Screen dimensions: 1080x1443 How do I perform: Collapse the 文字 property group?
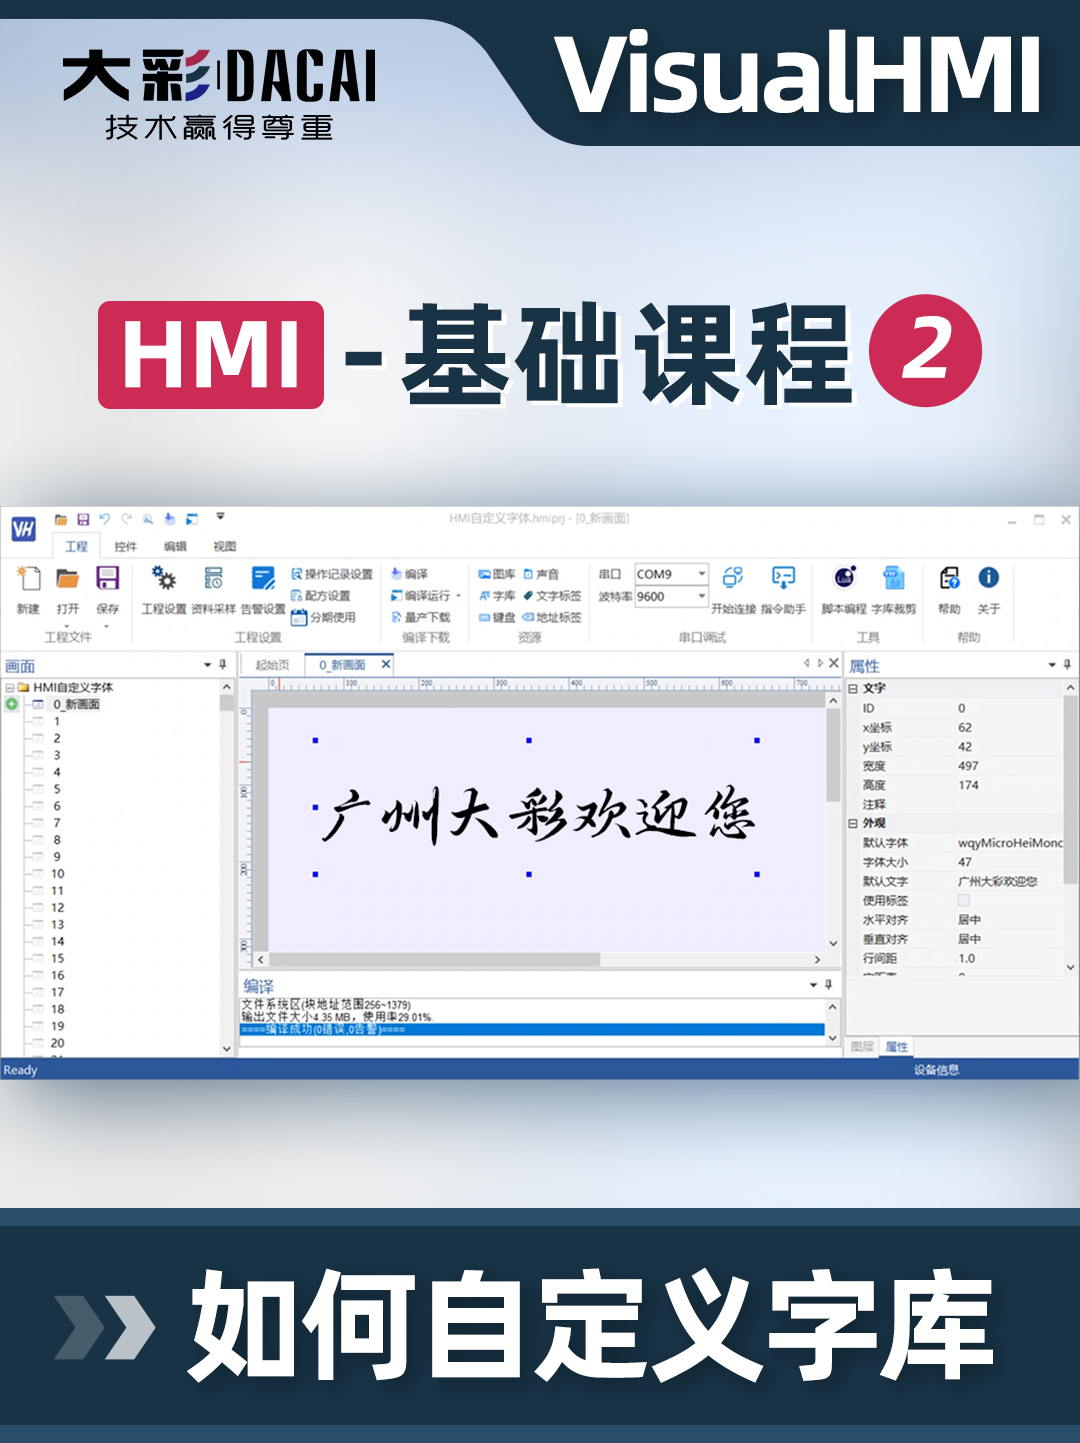[853, 689]
